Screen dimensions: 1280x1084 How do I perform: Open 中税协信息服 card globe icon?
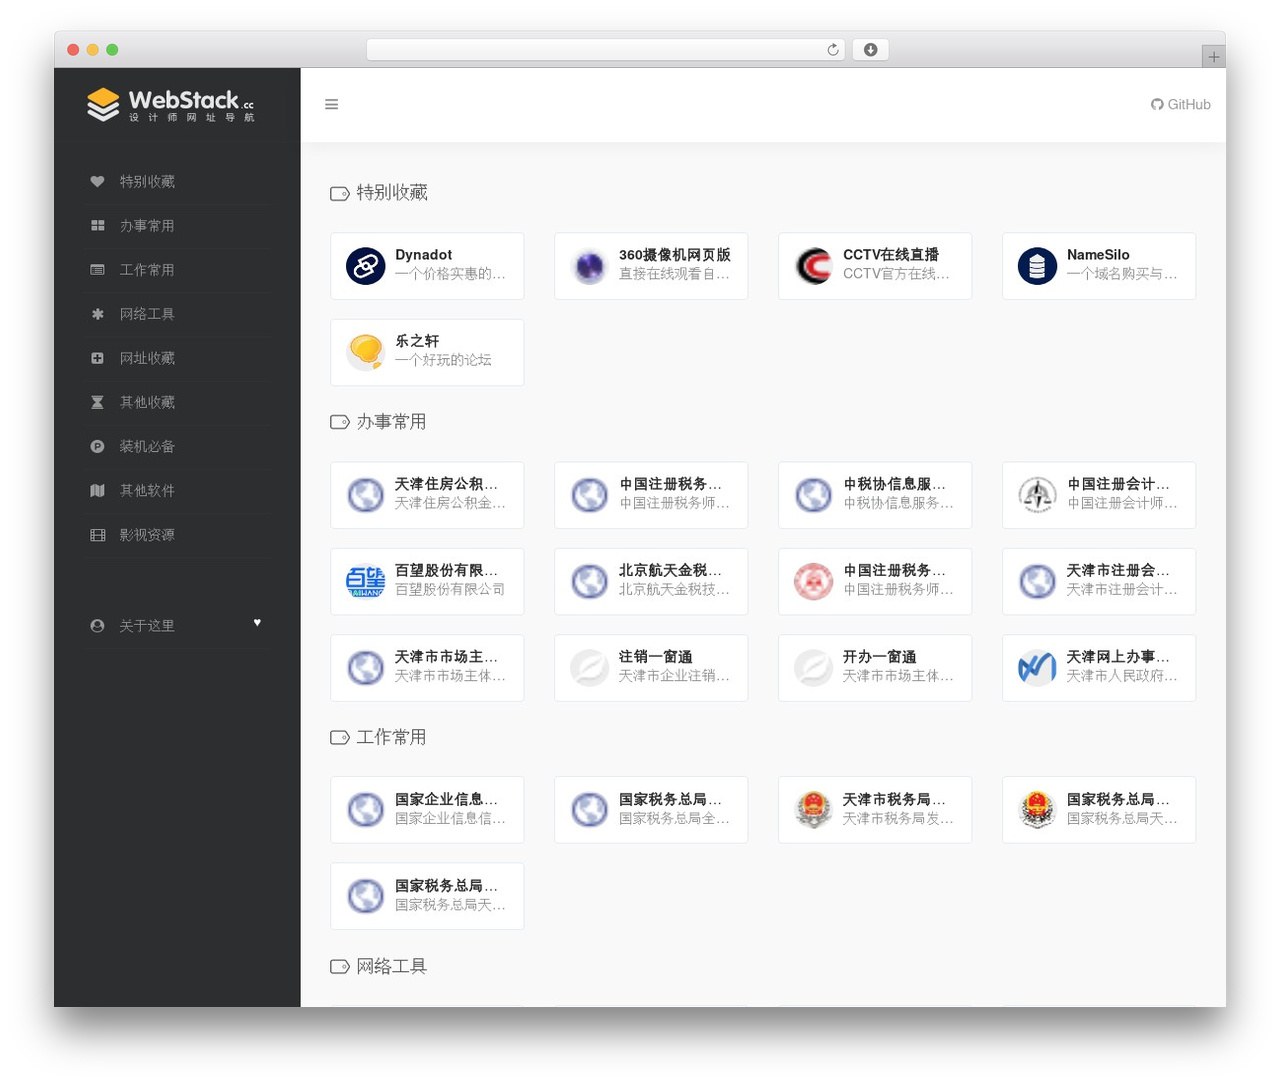[814, 495]
